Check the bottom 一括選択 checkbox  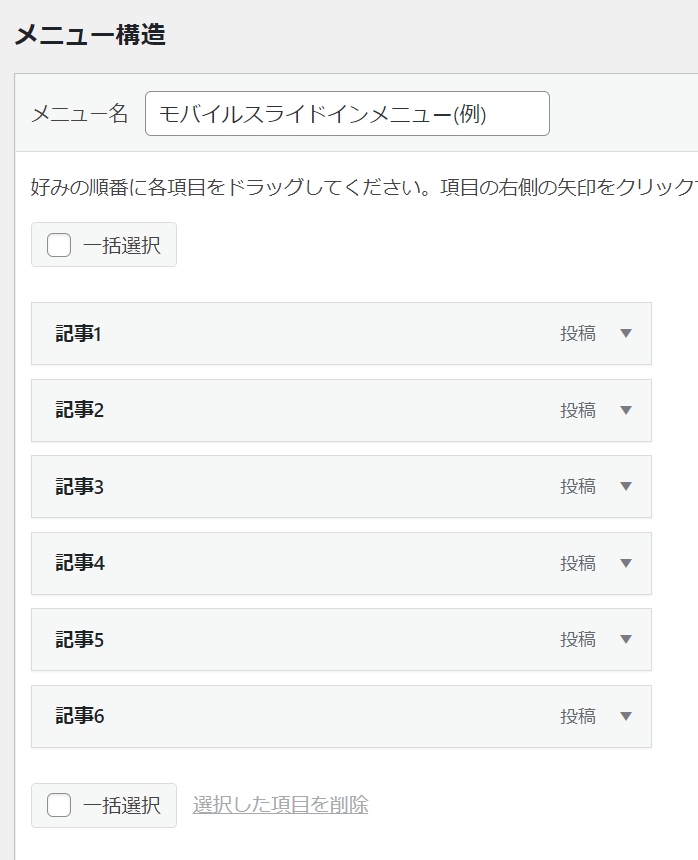coord(59,805)
